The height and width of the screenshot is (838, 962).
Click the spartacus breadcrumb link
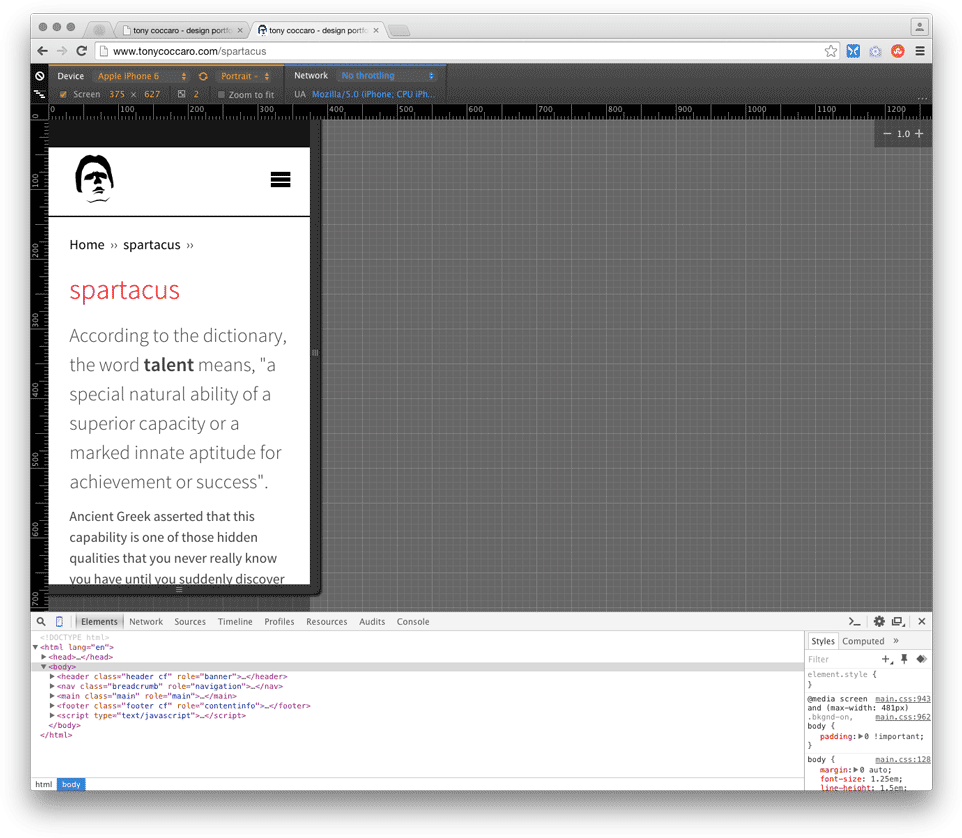coord(152,245)
